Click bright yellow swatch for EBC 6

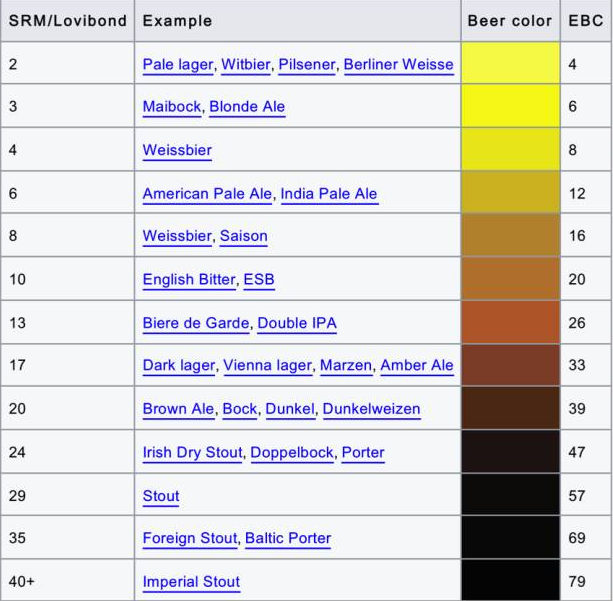(x=511, y=106)
